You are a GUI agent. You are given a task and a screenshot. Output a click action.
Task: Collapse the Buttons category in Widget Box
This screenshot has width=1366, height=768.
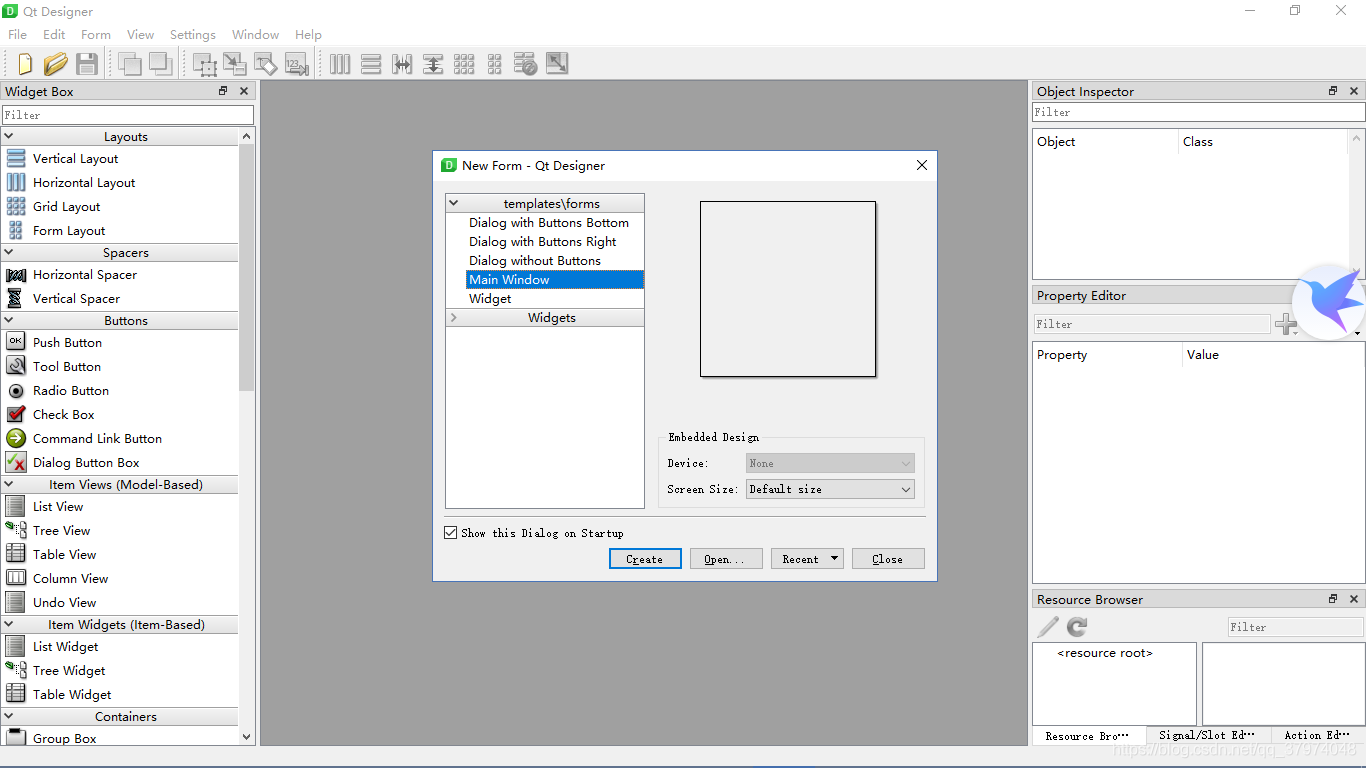point(9,320)
